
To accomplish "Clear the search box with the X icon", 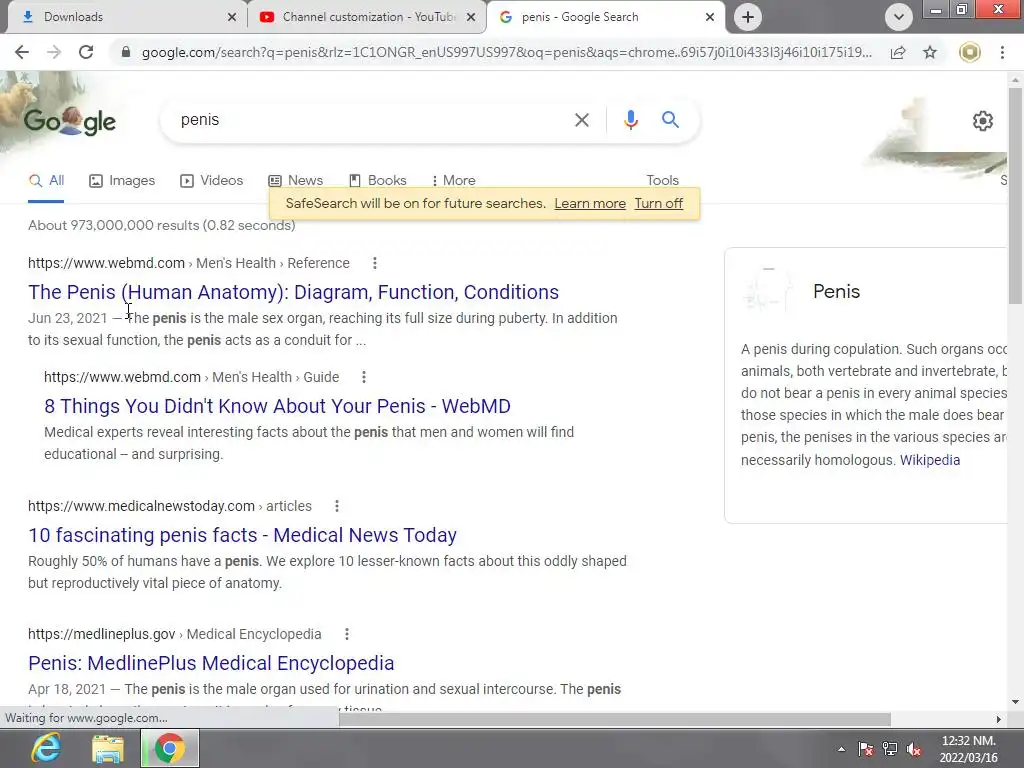I will click(x=581, y=120).
